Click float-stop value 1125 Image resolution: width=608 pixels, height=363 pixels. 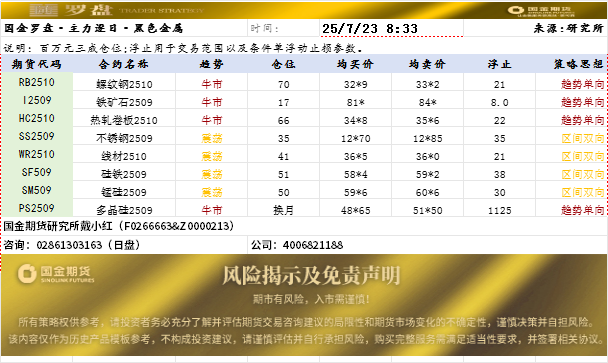coord(499,211)
